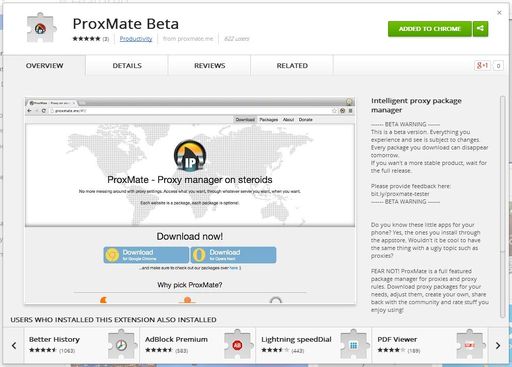Show previous related extensions with left arrow
The height and width of the screenshot is (367, 512).
[14, 345]
